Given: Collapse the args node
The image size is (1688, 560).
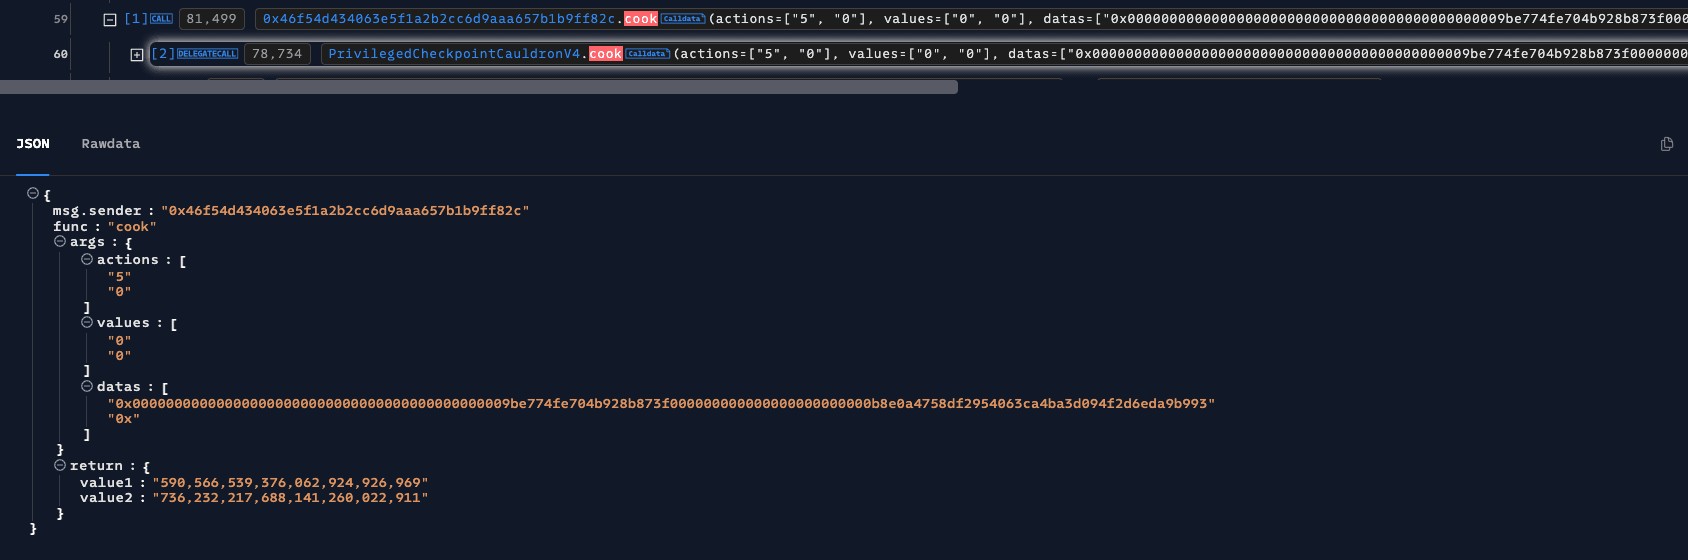Looking at the screenshot, I should point(60,241).
